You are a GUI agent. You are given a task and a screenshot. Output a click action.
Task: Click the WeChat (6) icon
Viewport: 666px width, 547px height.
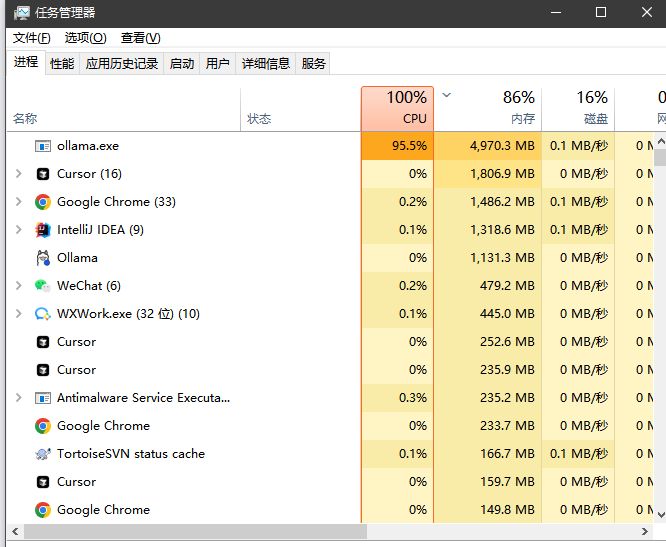[x=42, y=286]
